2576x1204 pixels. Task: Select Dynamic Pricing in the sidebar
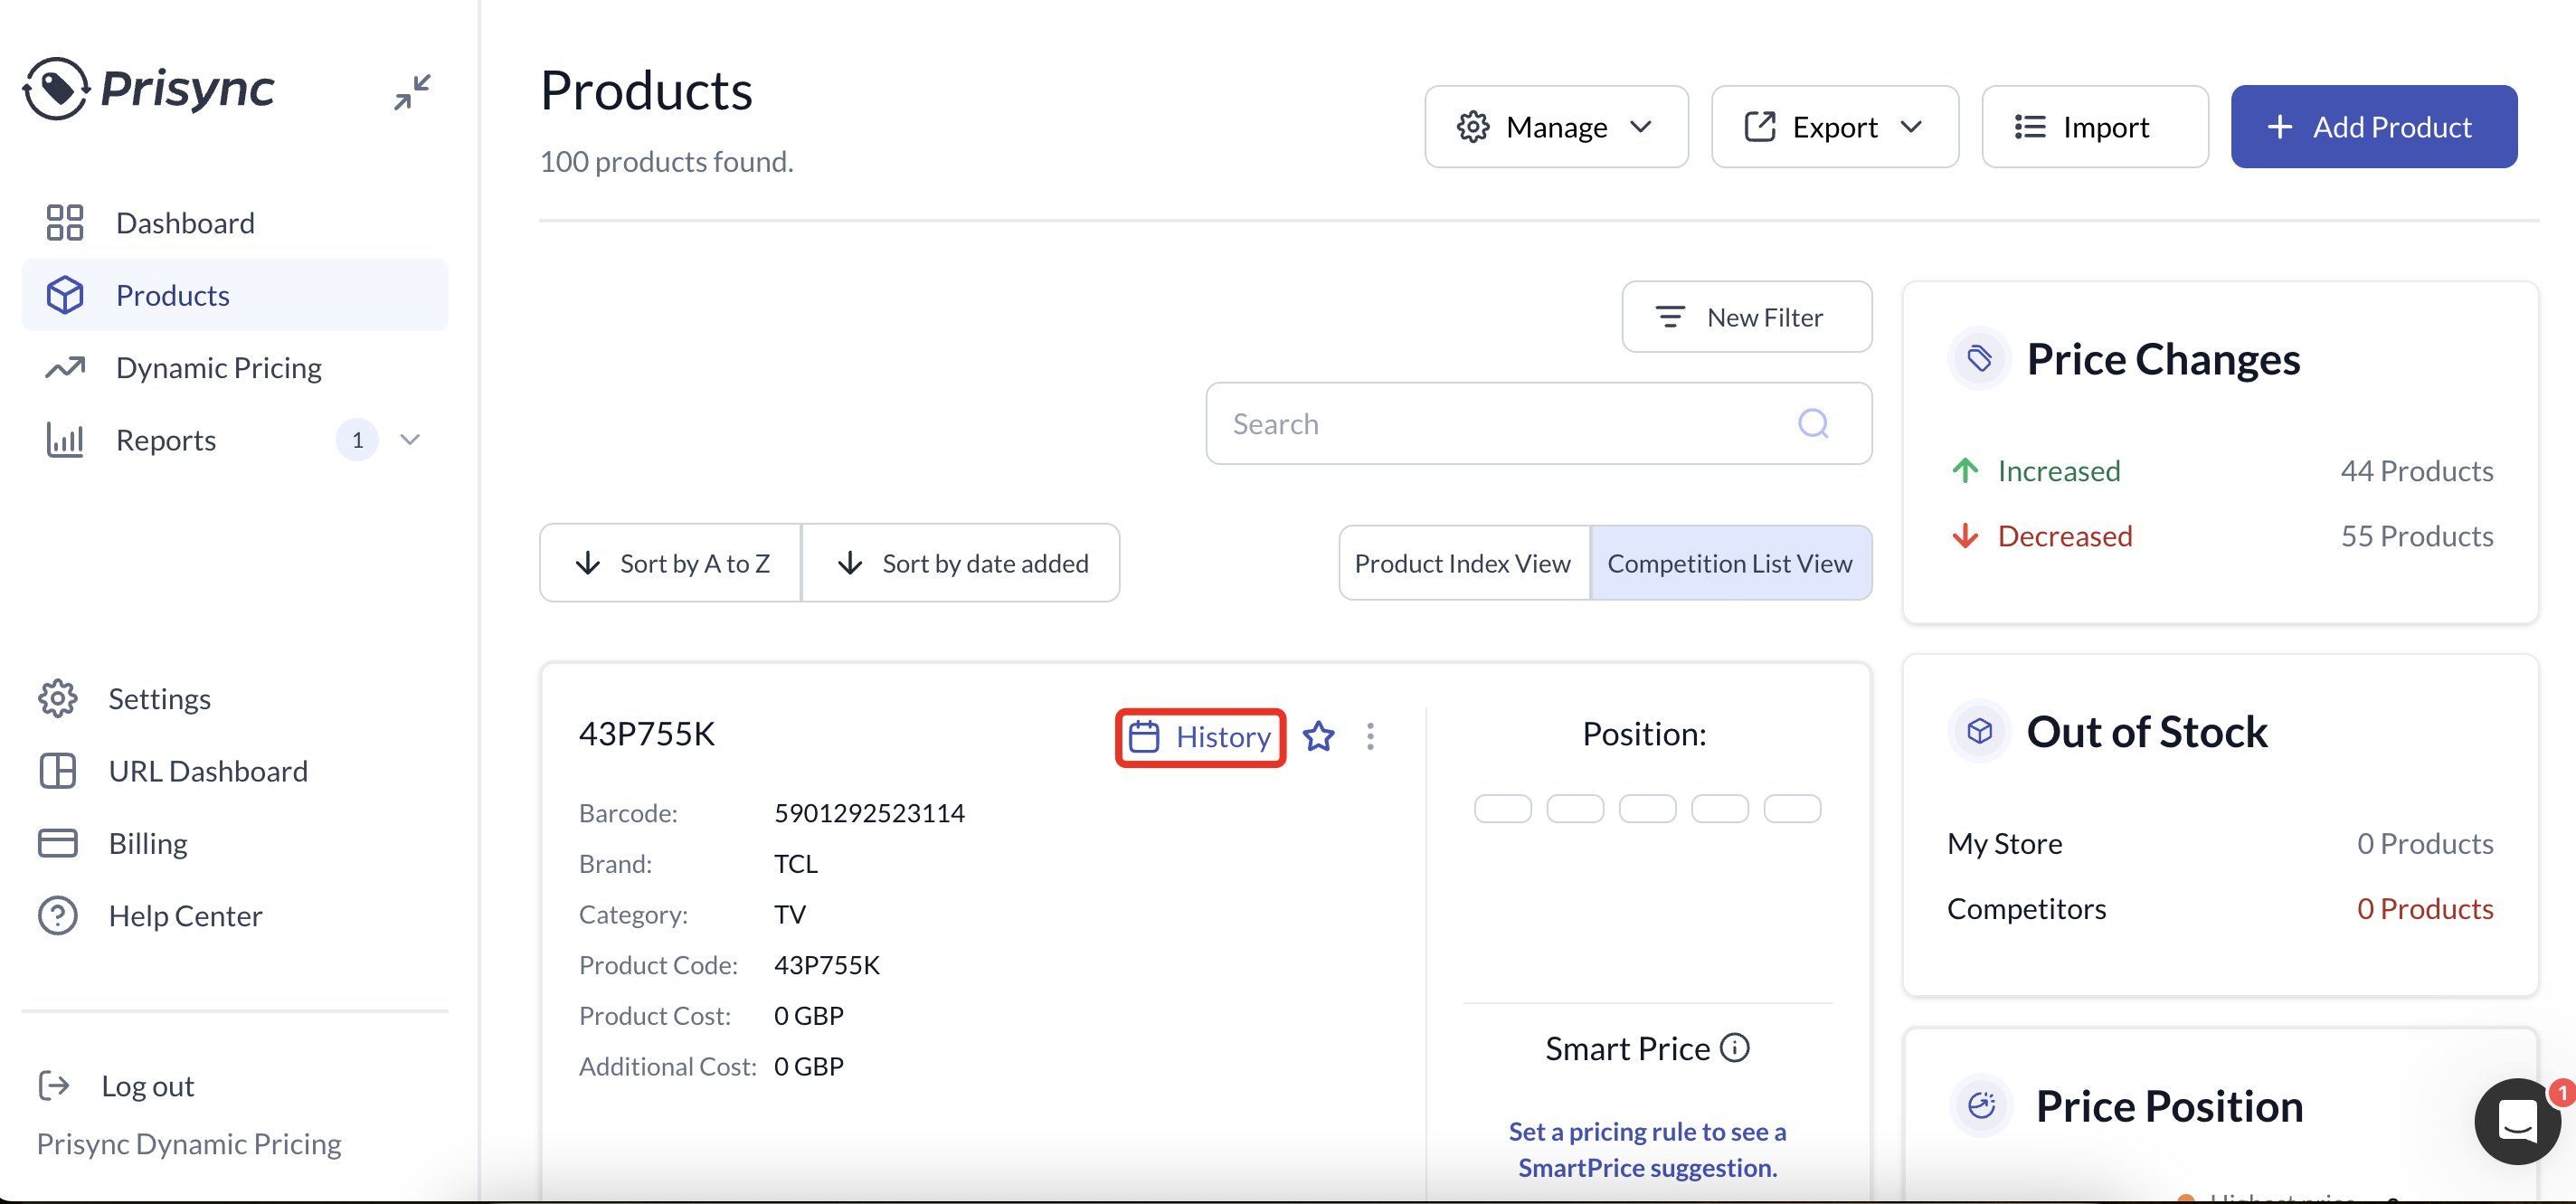pyautogui.click(x=219, y=367)
